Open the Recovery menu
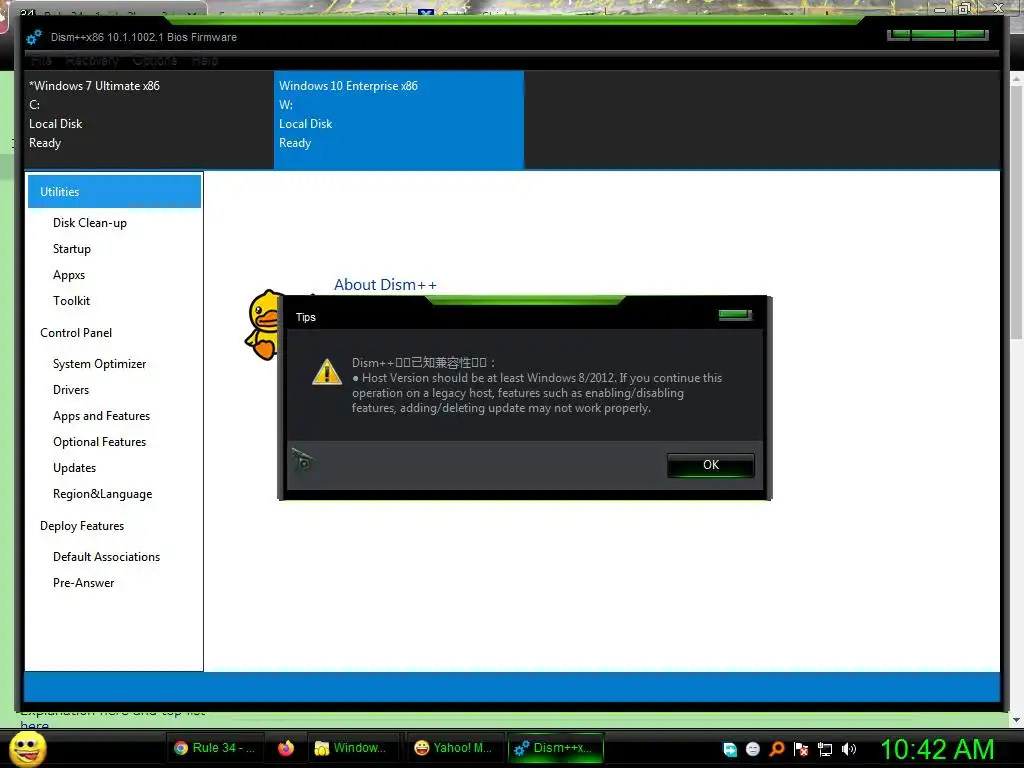This screenshot has width=1024, height=768. click(92, 61)
